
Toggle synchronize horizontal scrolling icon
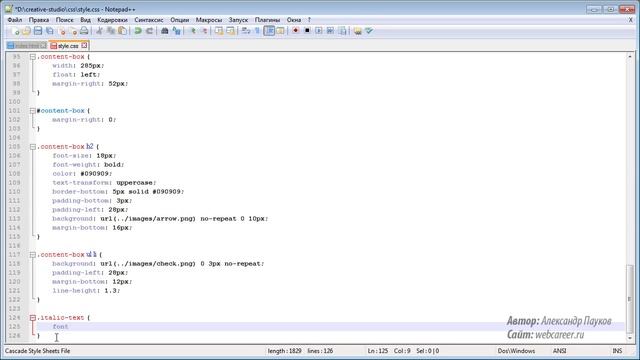(230, 31)
